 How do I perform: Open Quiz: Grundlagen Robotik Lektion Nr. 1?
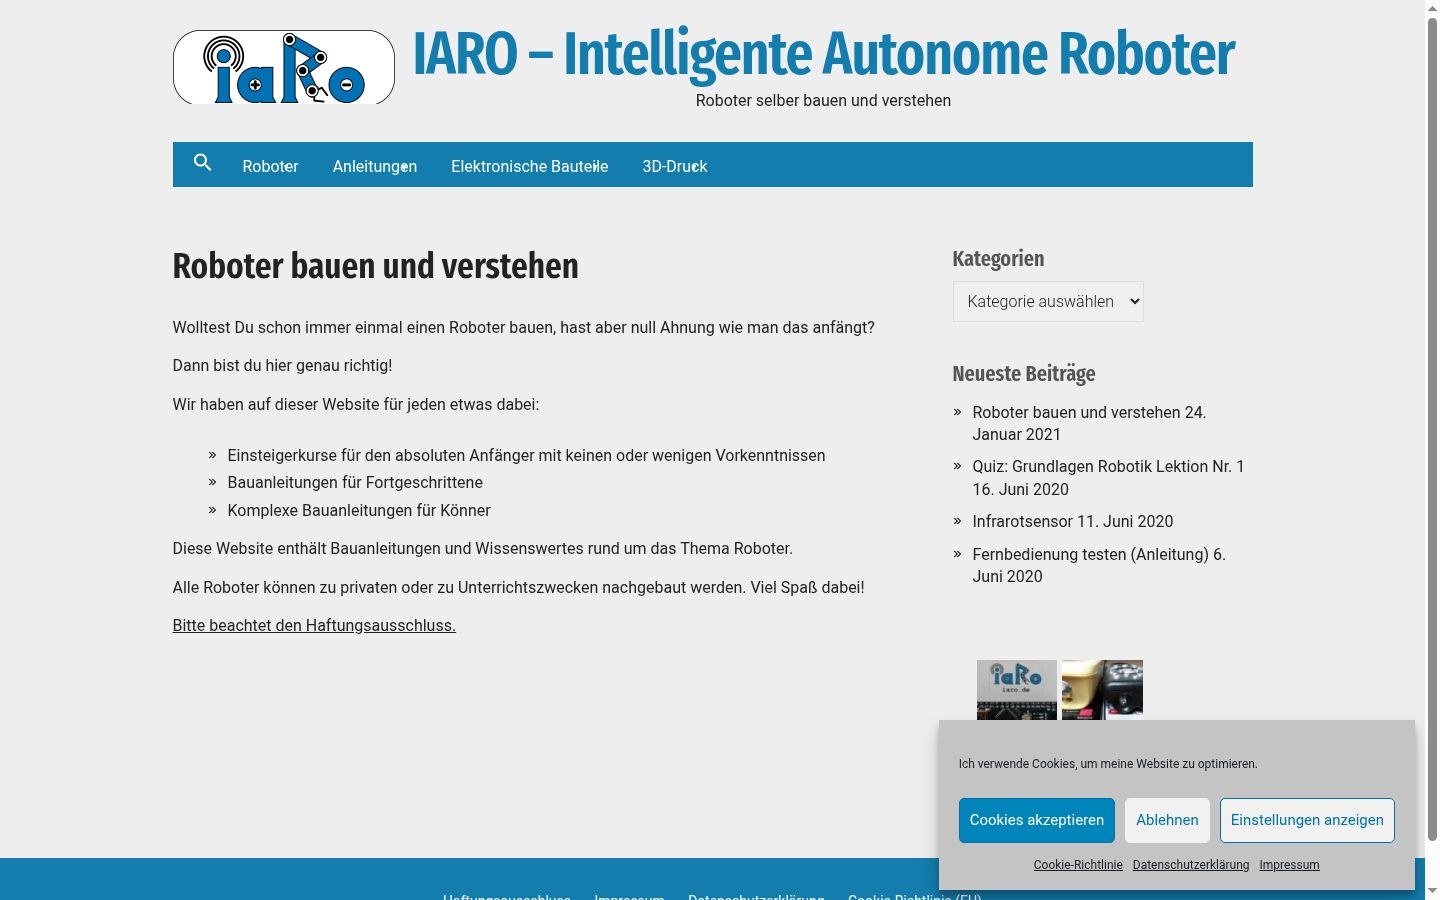[1108, 466]
